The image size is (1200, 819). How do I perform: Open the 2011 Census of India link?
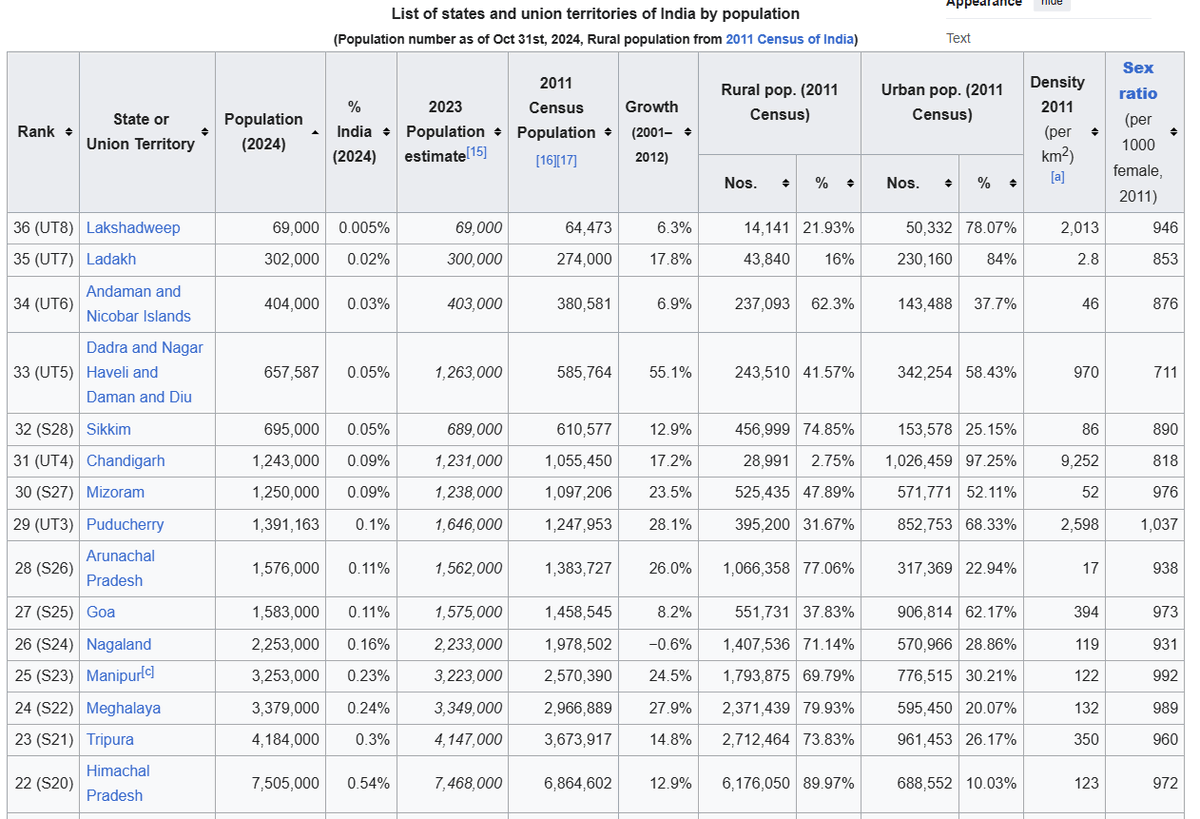point(789,39)
